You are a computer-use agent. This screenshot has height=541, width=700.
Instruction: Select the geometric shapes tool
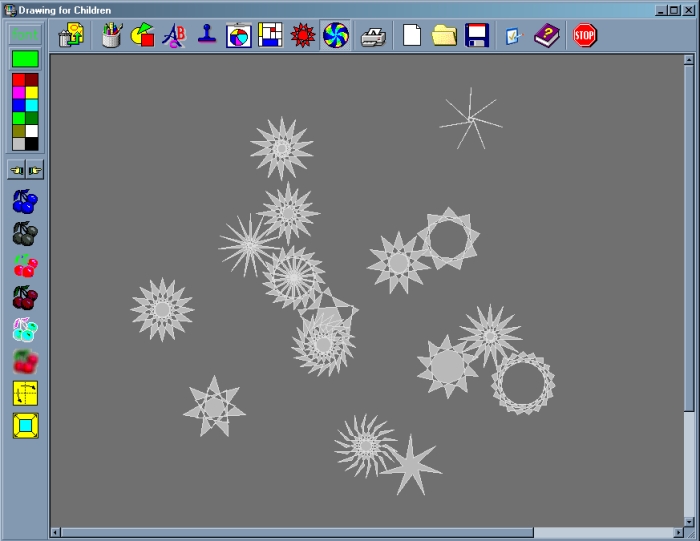click(x=143, y=36)
